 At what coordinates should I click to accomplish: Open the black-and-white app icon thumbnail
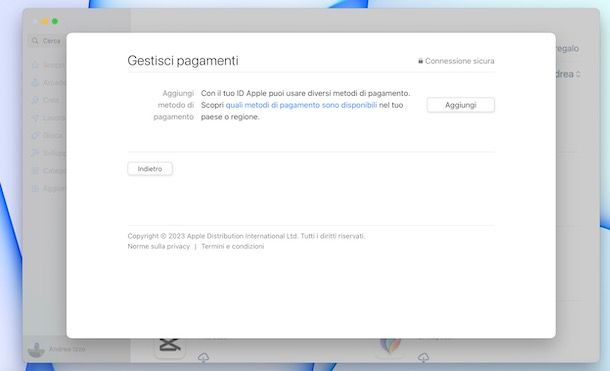point(170,347)
